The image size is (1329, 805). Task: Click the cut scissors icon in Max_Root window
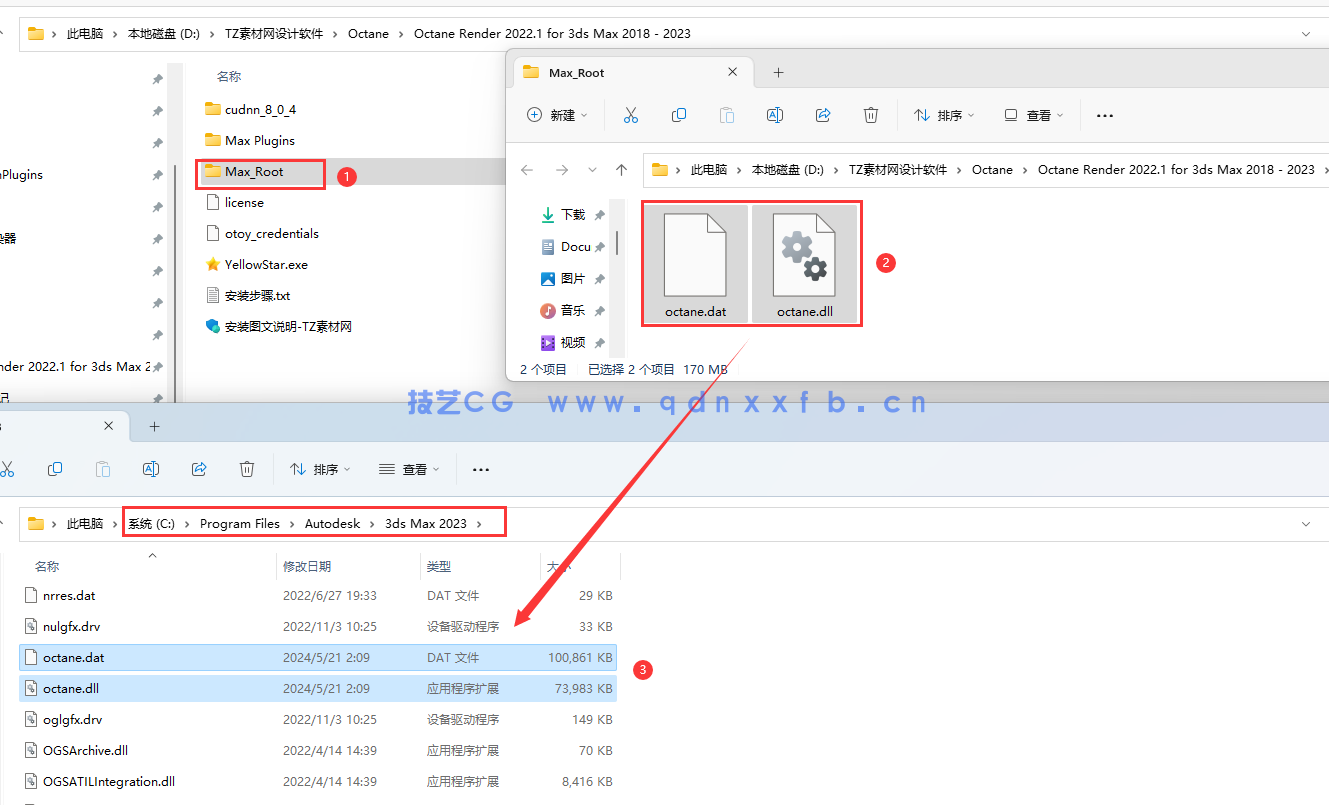(x=630, y=116)
